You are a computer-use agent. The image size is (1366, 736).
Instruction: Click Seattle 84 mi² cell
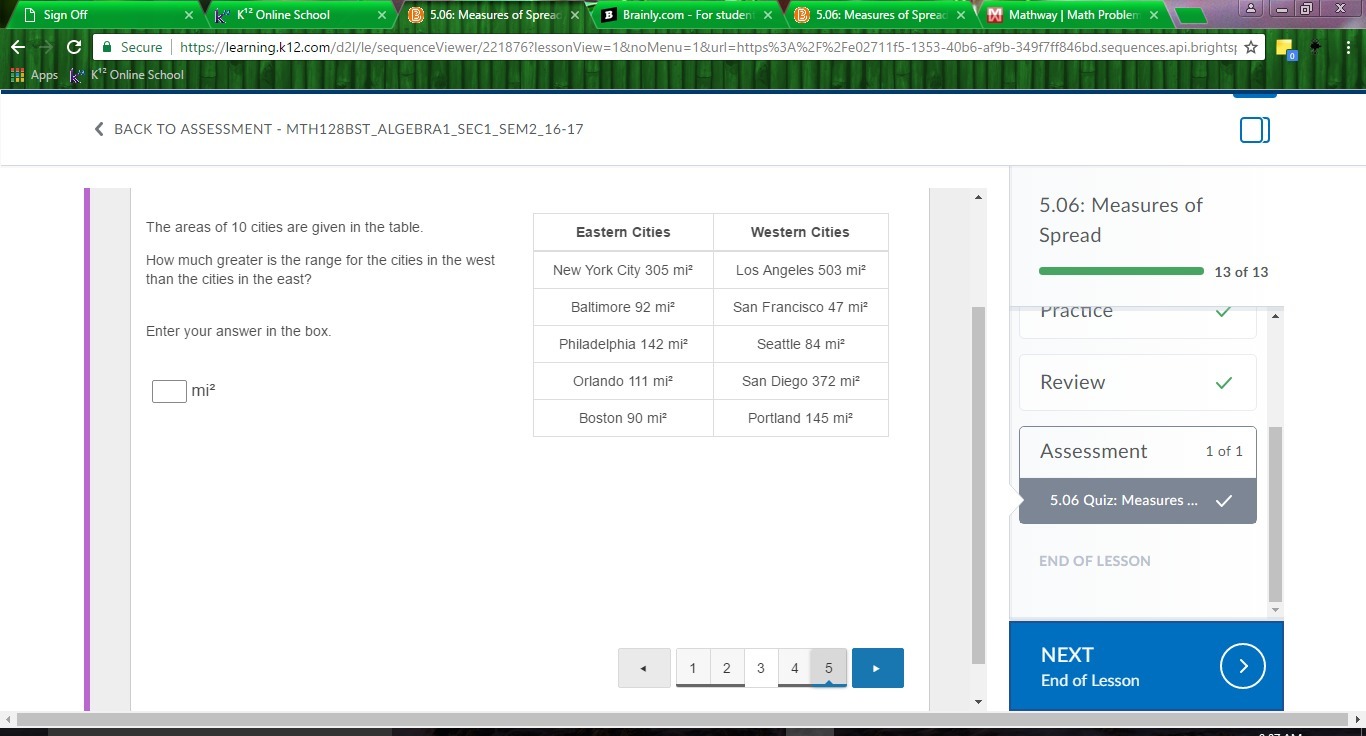pos(800,344)
